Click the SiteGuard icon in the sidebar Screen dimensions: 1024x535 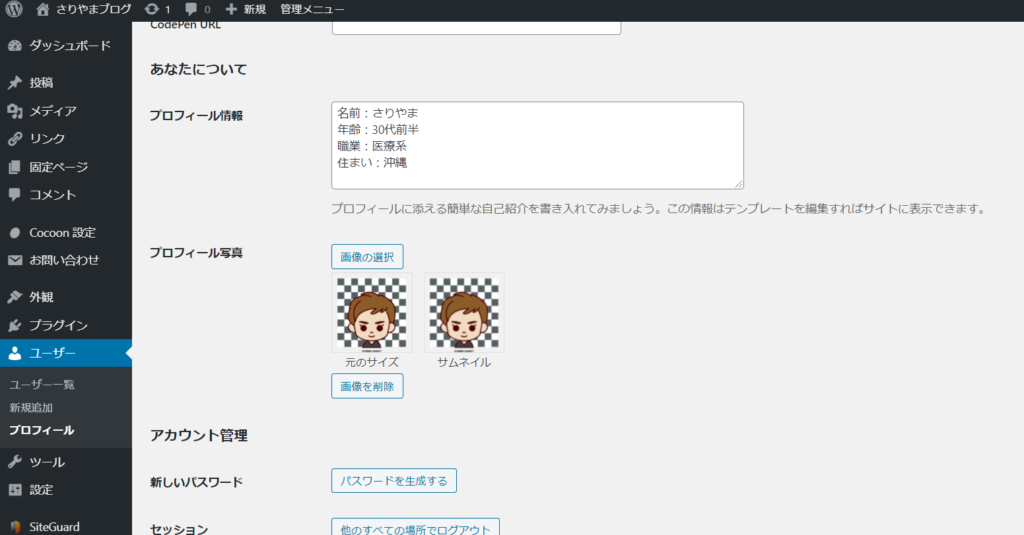pyautogui.click(x=14, y=527)
